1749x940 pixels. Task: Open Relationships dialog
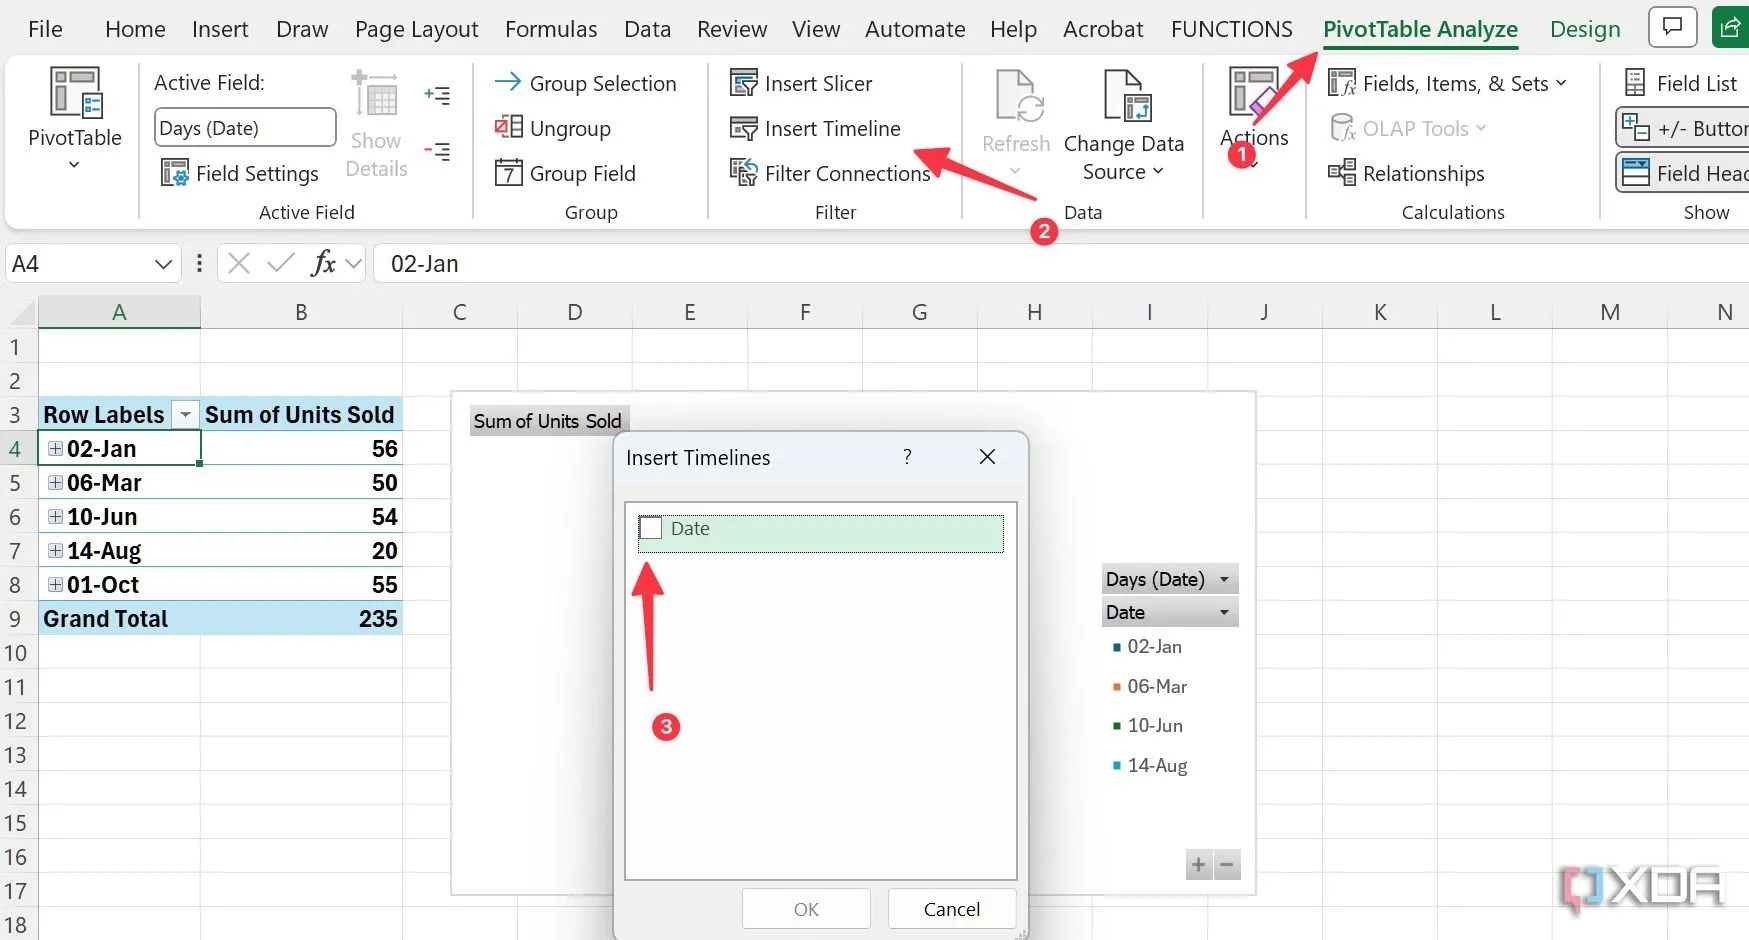tap(1406, 173)
